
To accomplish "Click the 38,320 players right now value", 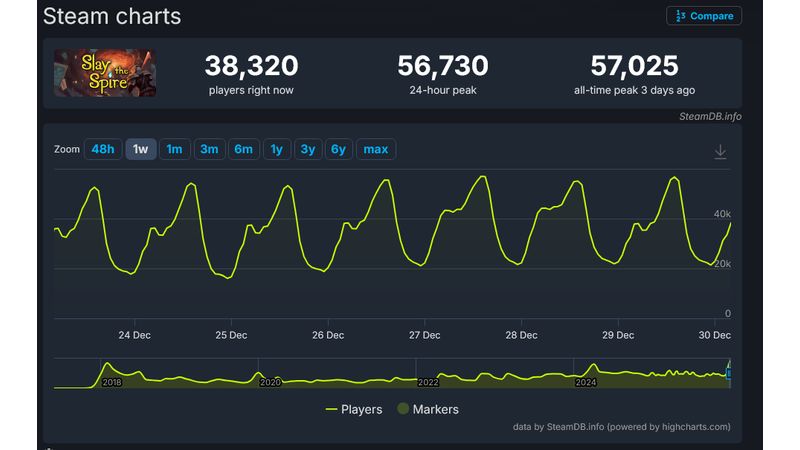I will point(251,66).
